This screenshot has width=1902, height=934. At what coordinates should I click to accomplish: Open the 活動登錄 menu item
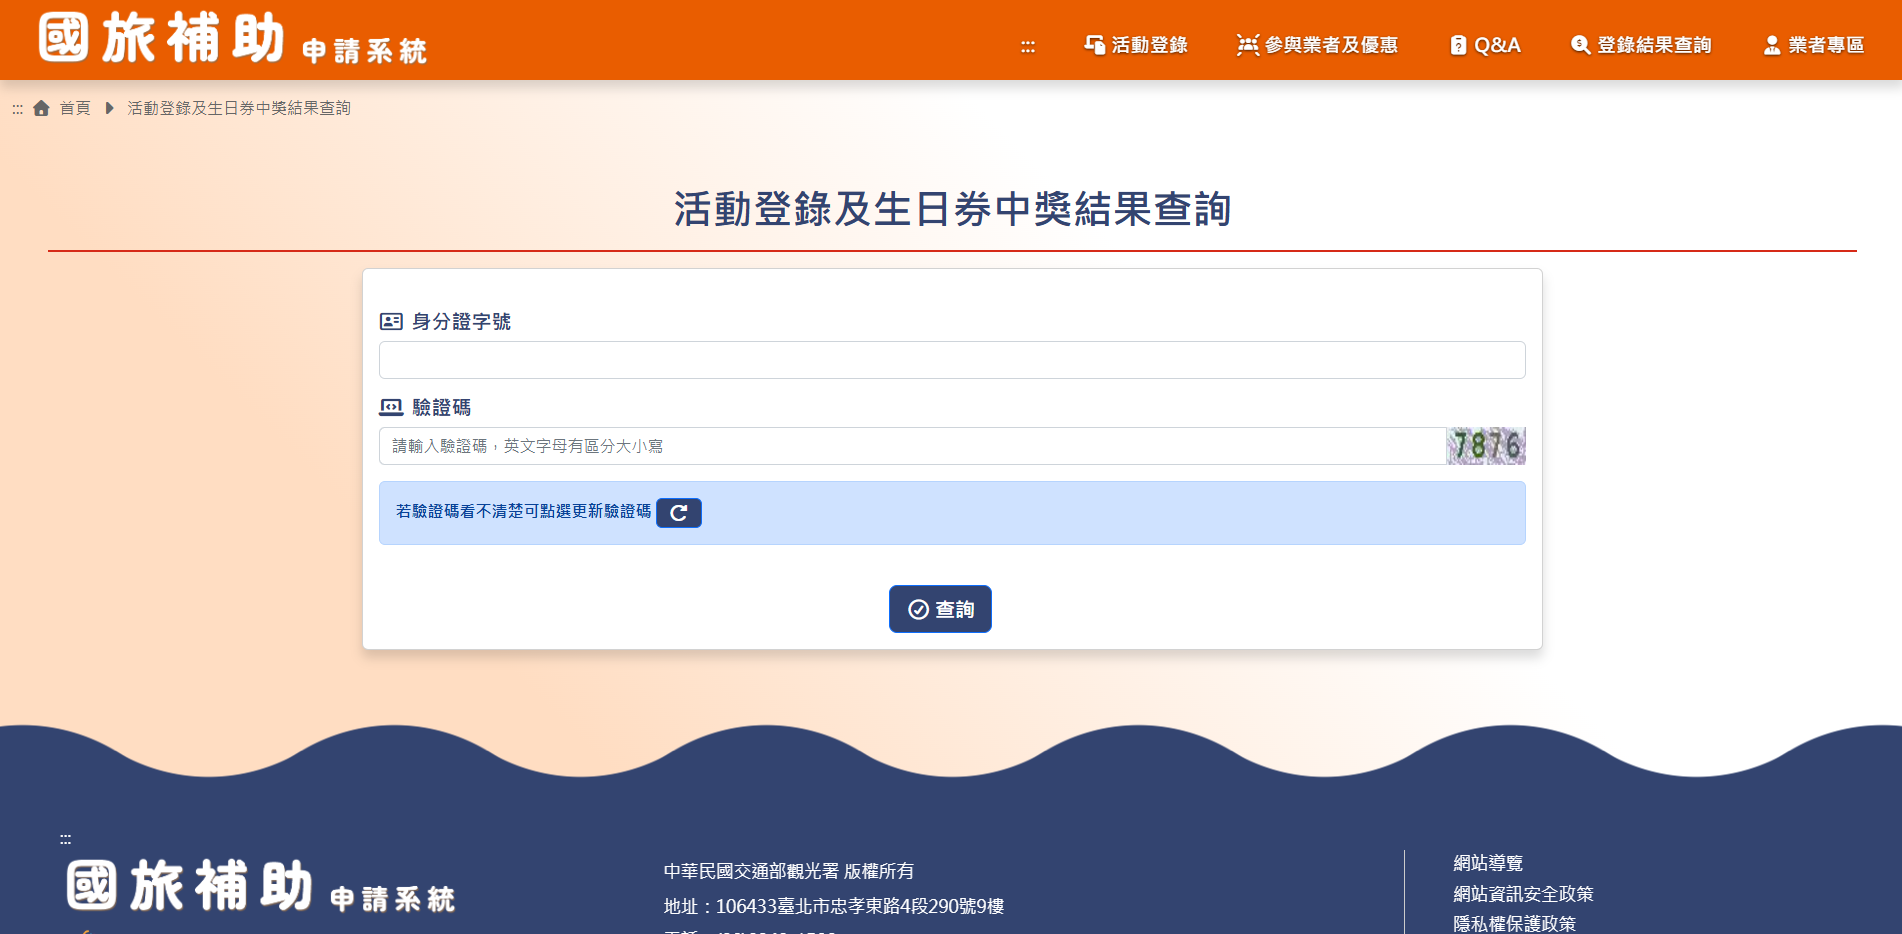pos(1136,45)
